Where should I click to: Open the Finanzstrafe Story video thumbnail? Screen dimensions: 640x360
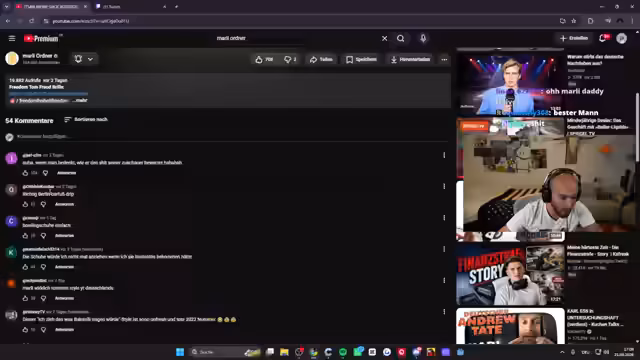[510, 275]
